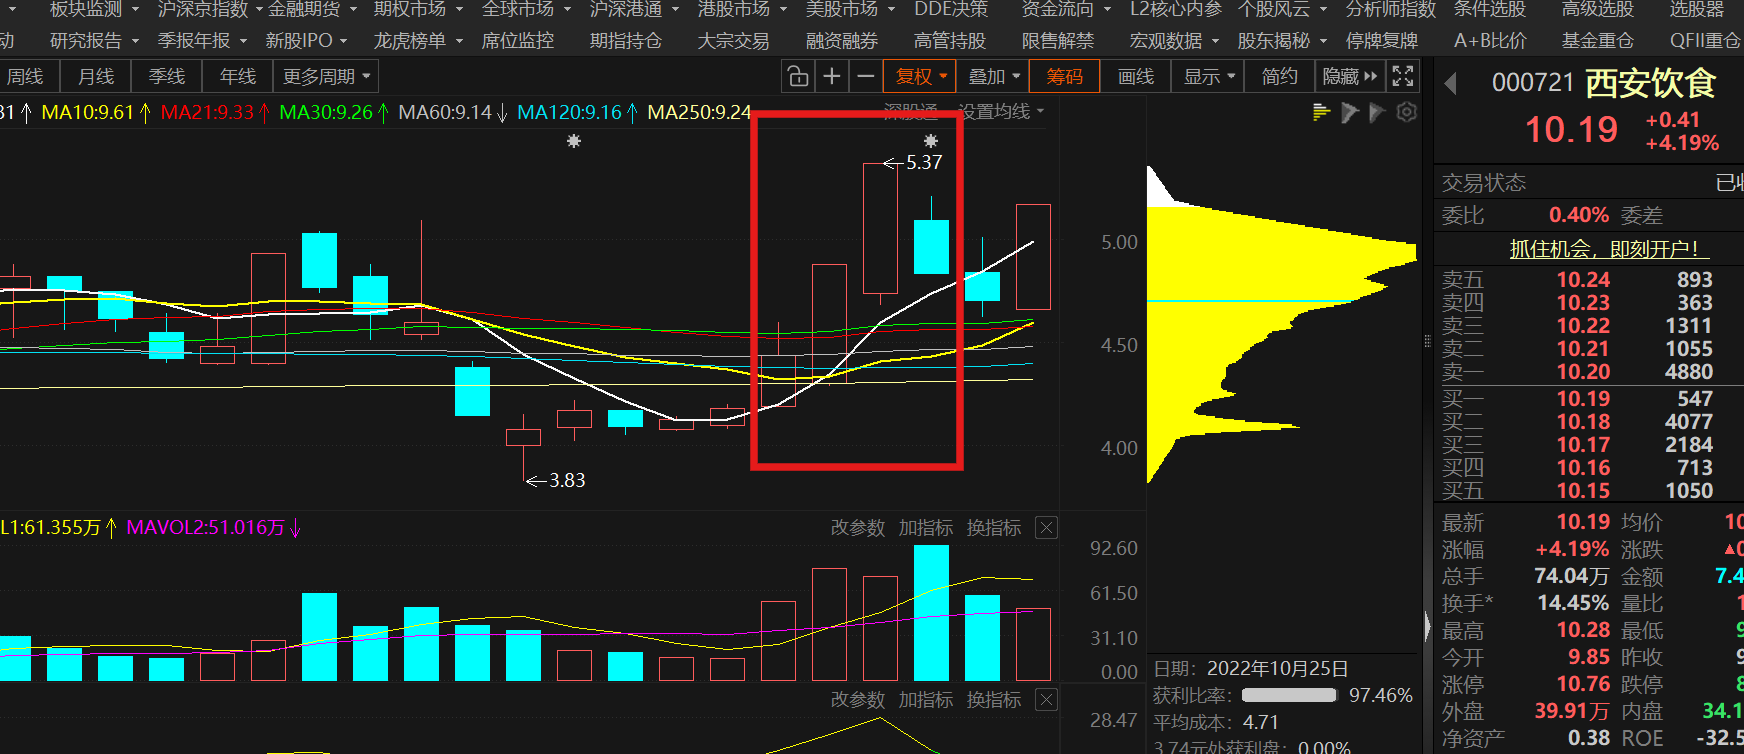Expand 沪深京指数 menu
Viewport: 1744px width, 754px height.
[x=210, y=9]
